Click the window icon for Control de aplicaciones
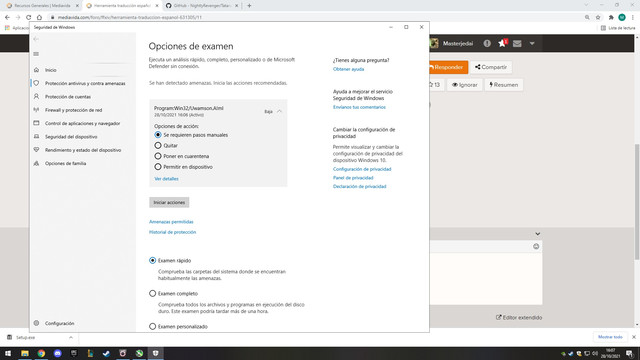Screen dimensions: 640x360 36,123
